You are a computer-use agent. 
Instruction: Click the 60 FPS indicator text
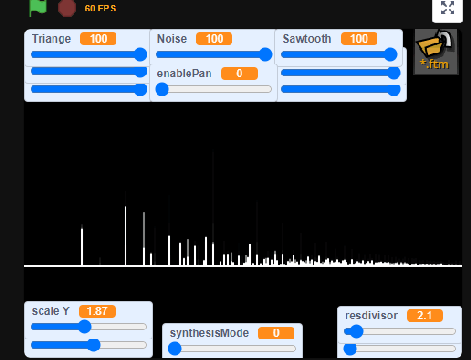[100, 8]
